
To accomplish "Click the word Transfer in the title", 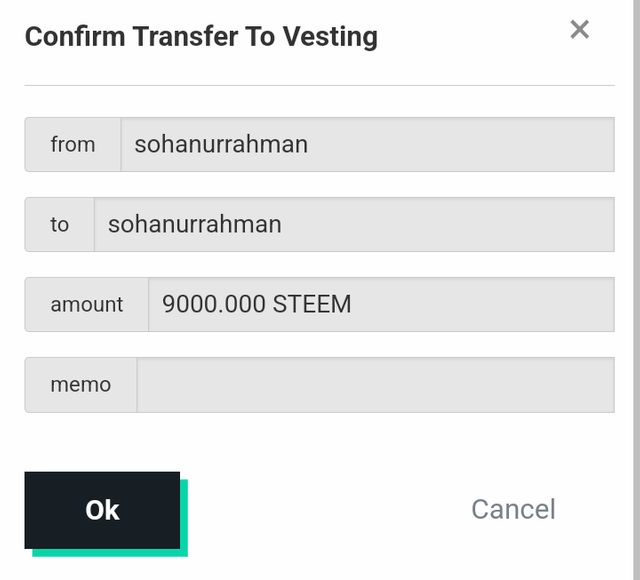I will 185,37.
